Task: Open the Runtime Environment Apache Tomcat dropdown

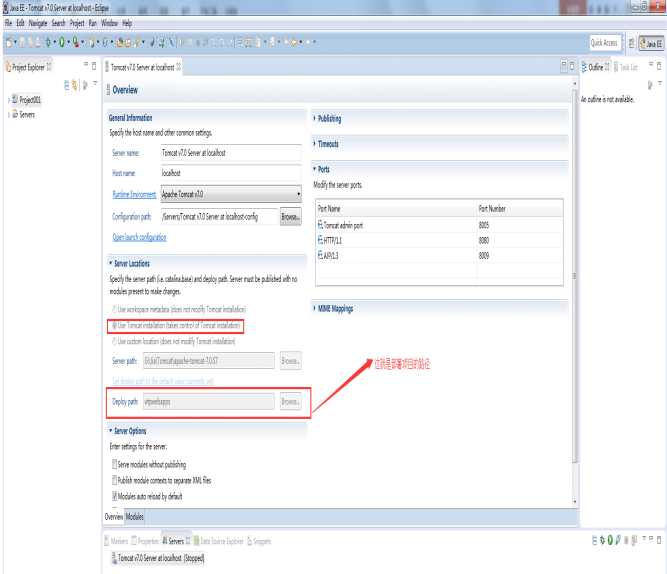Action: [231, 194]
